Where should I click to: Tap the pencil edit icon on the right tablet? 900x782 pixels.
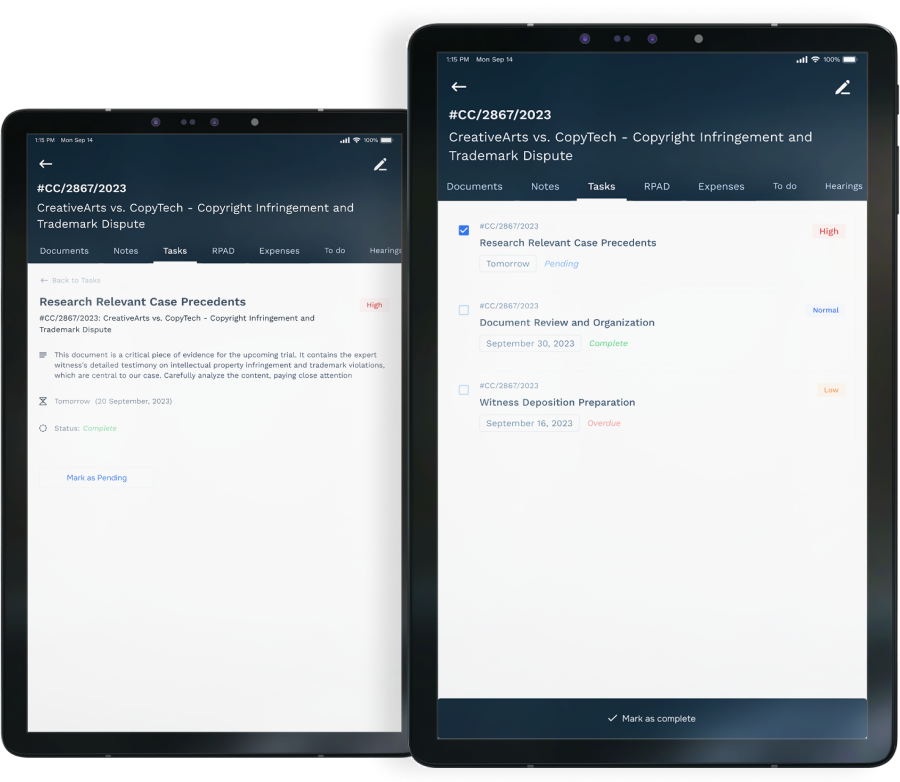pyautogui.click(x=842, y=87)
